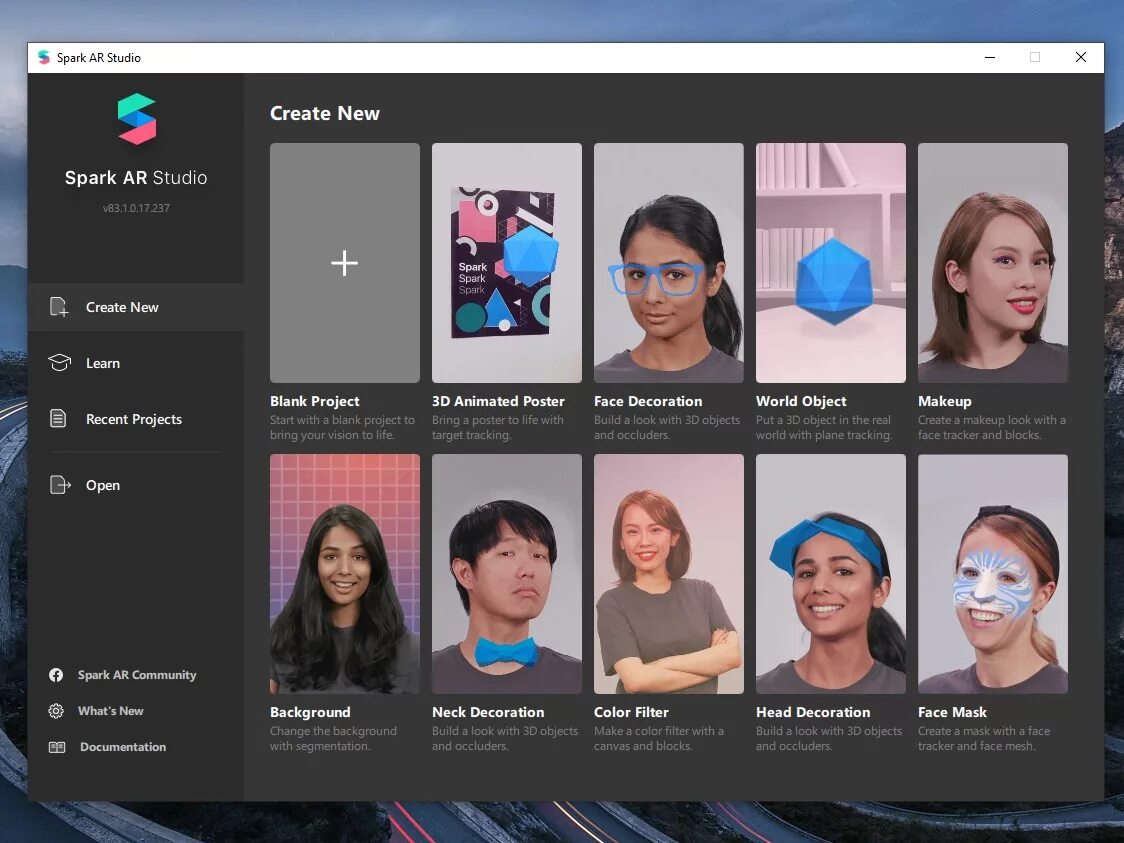
Task: Click the Create New page icon in sidebar
Action: pos(59,307)
